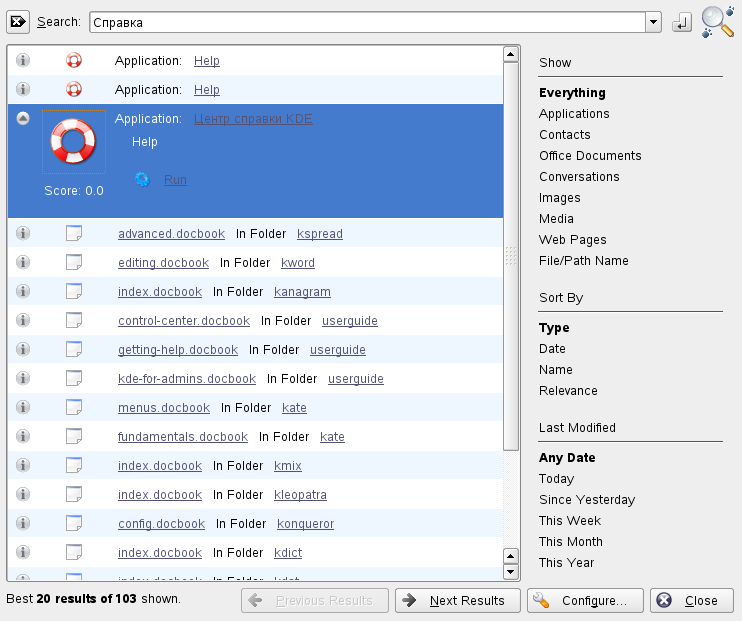Sort results by Date

552,349
